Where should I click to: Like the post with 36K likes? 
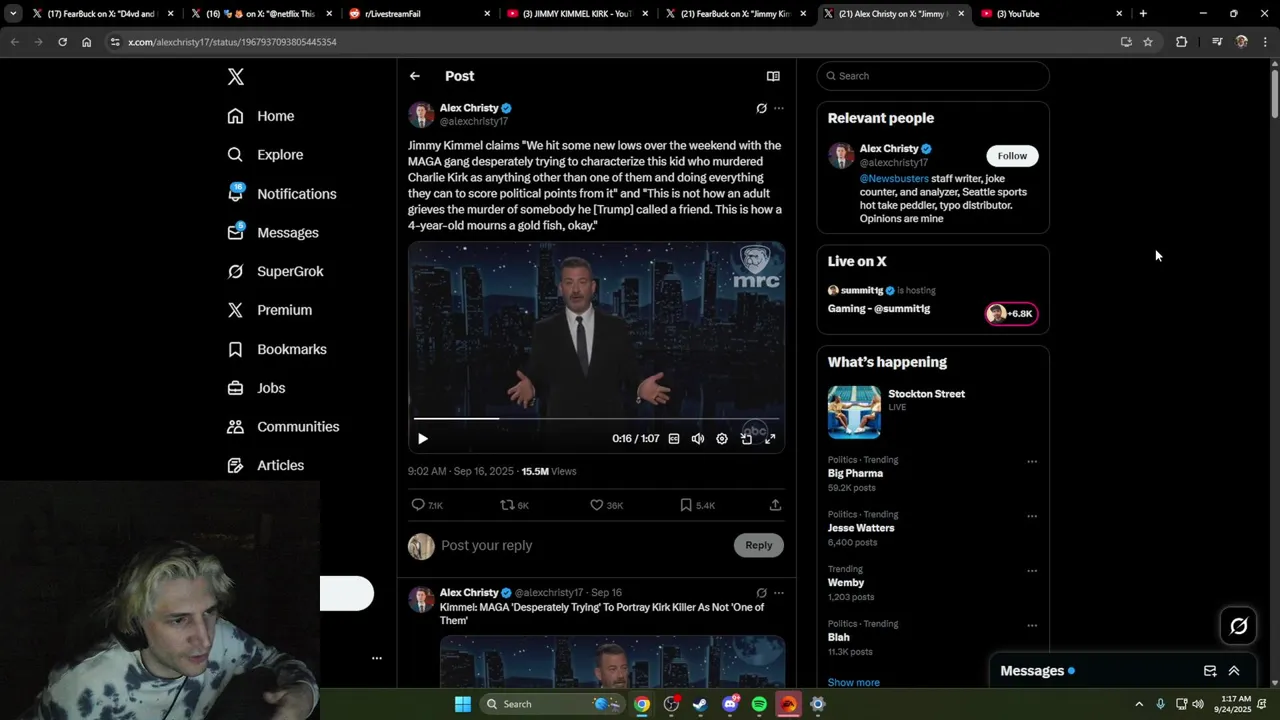[606, 505]
